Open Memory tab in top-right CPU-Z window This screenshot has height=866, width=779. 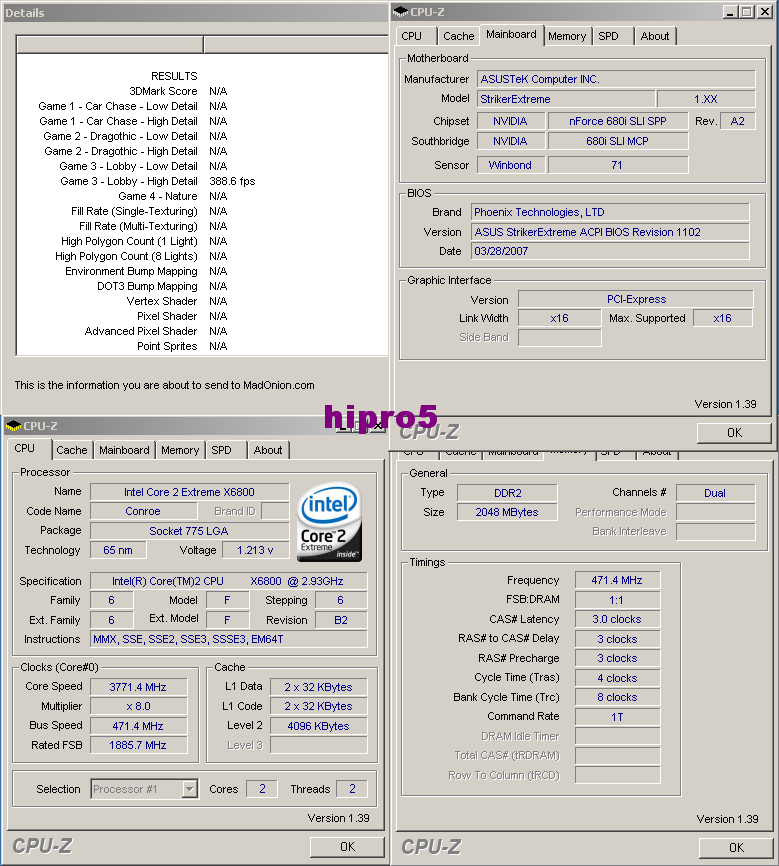click(x=567, y=36)
